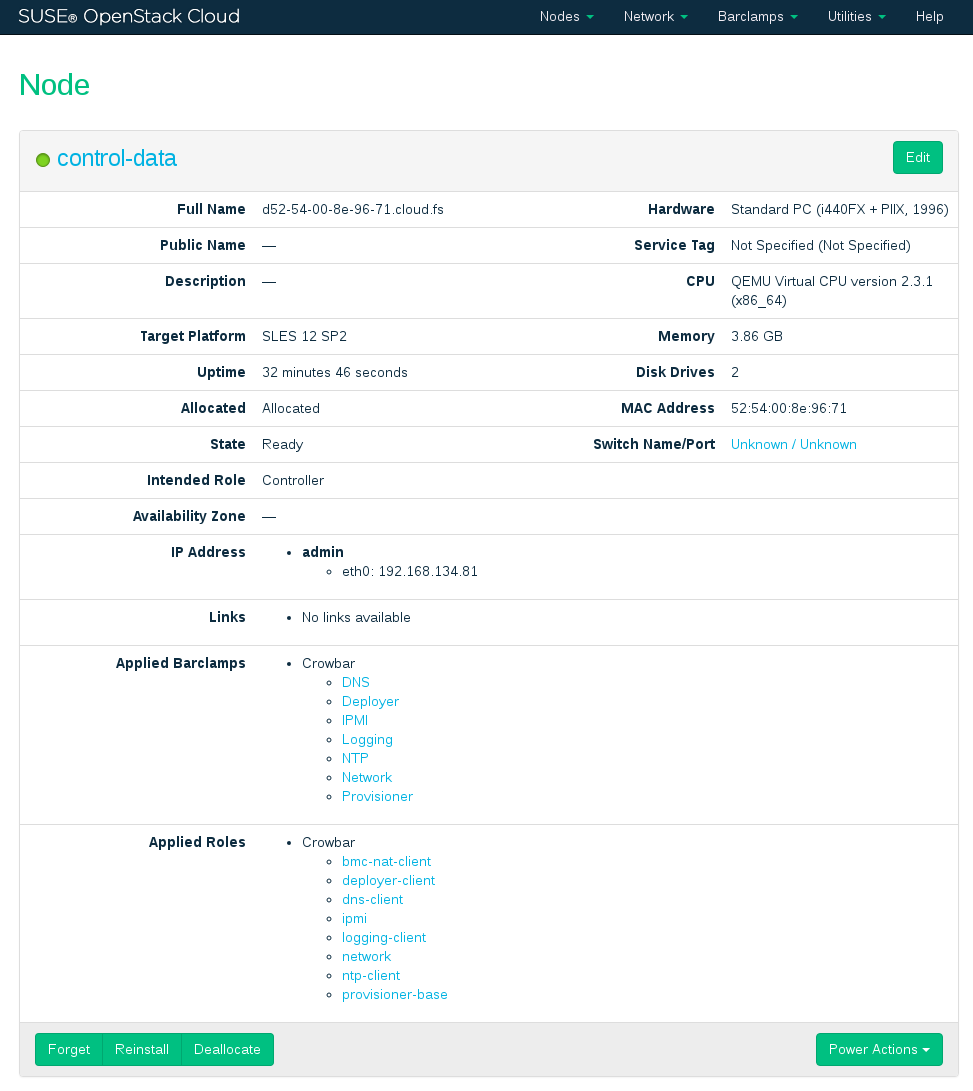Image resolution: width=973 pixels, height=1091 pixels.
Task: Expand the Utilities navbar menu
Action: 856,17
